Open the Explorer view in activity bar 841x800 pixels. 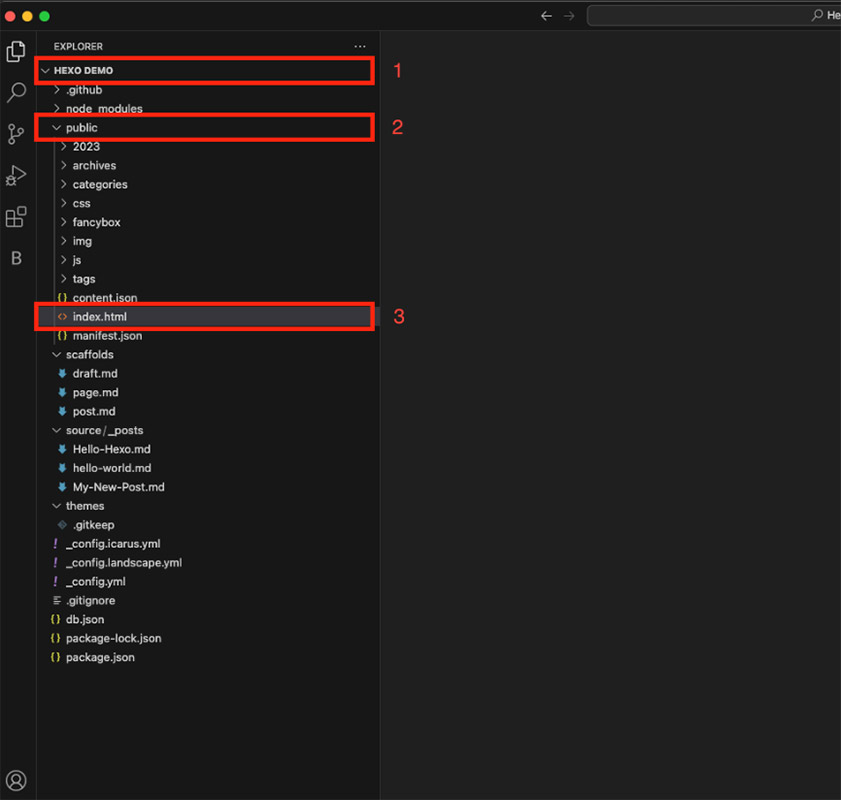(x=16, y=51)
